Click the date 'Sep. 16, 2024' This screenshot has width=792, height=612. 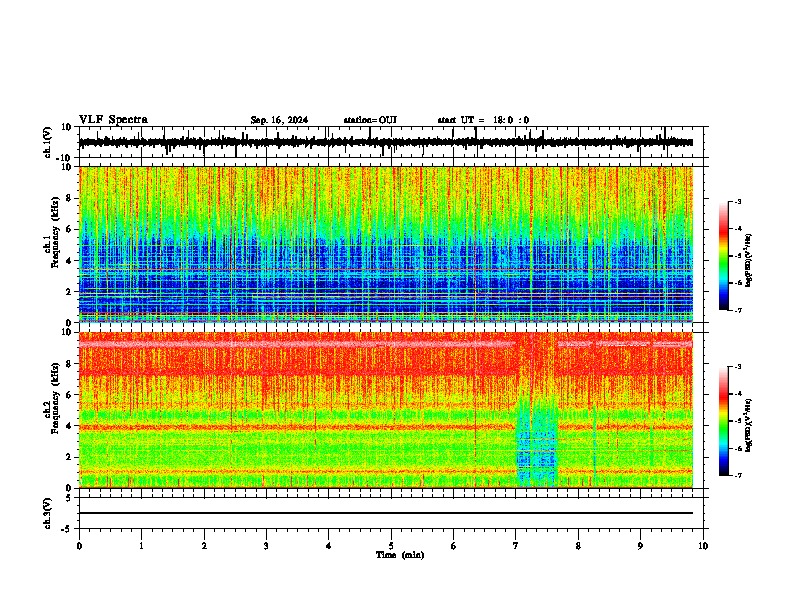pyautogui.click(x=279, y=120)
